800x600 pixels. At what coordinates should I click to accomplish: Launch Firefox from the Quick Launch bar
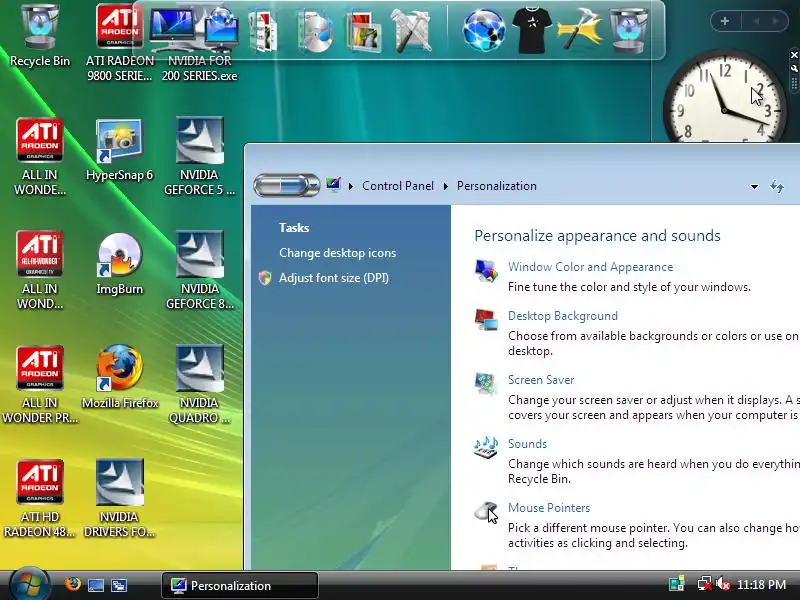[73, 584]
